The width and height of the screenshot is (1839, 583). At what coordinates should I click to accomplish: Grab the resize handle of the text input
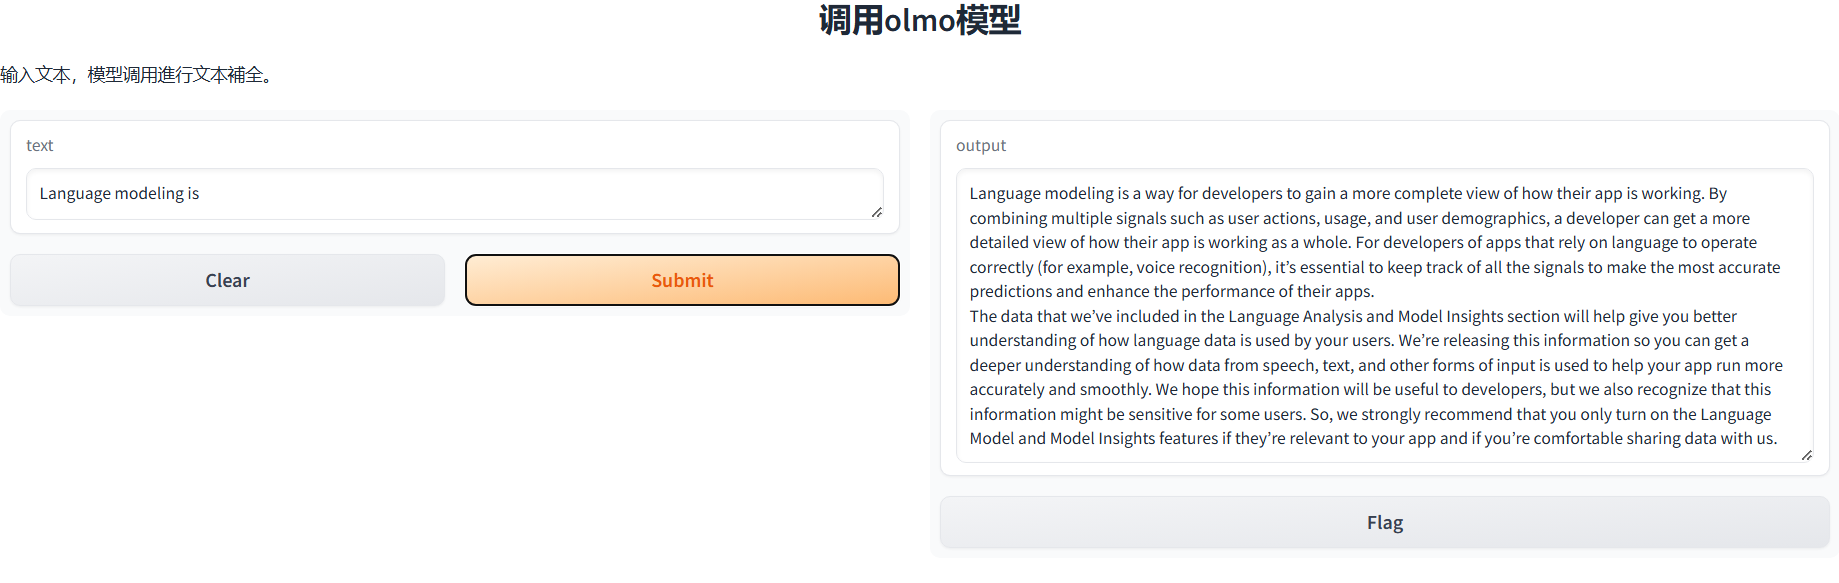tap(877, 212)
